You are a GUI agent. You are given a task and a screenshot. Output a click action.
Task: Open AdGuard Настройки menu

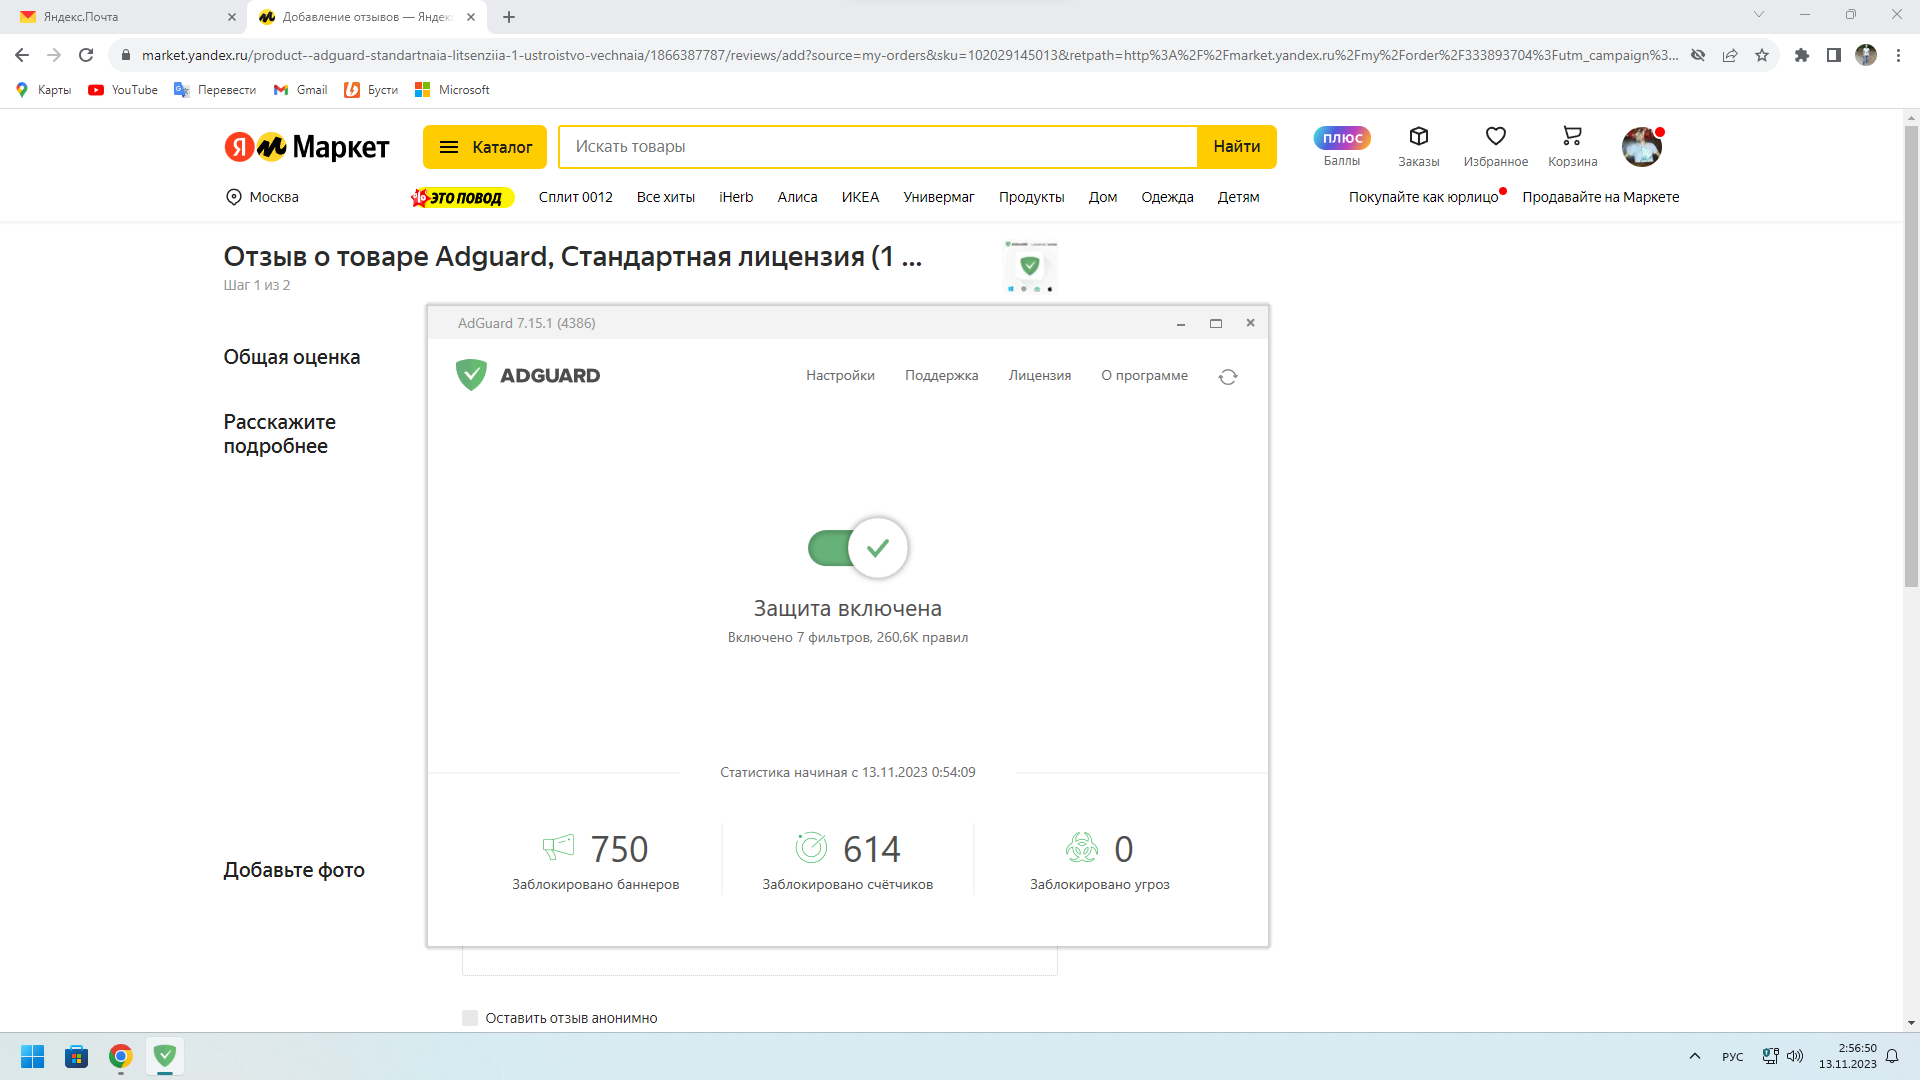(x=840, y=376)
